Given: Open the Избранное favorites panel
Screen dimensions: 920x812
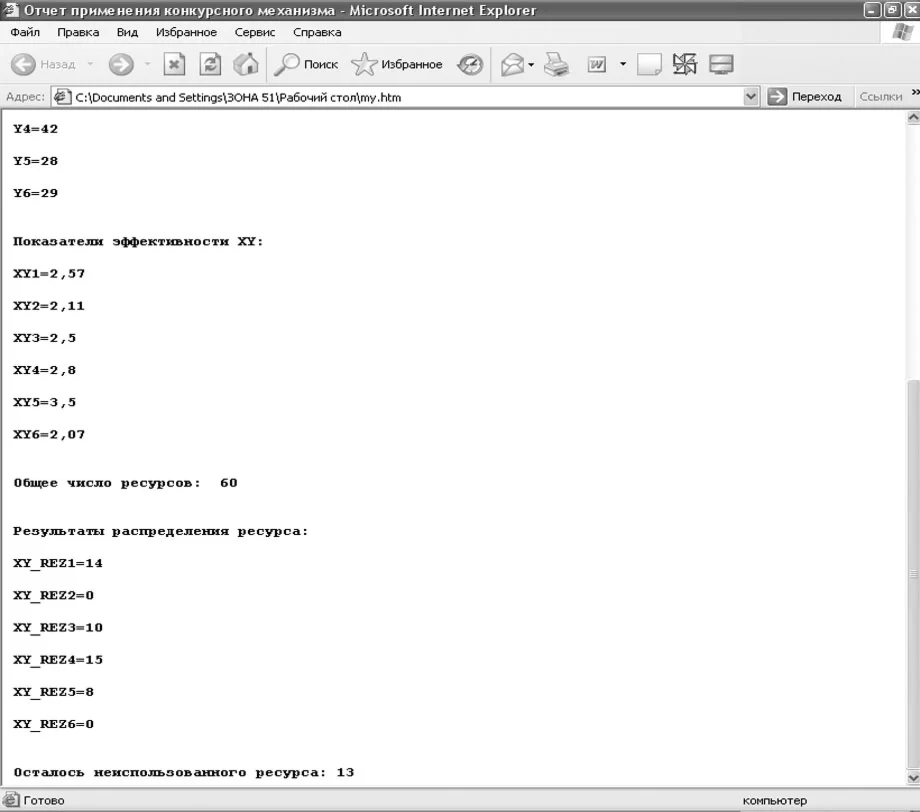Looking at the screenshot, I should [397, 64].
